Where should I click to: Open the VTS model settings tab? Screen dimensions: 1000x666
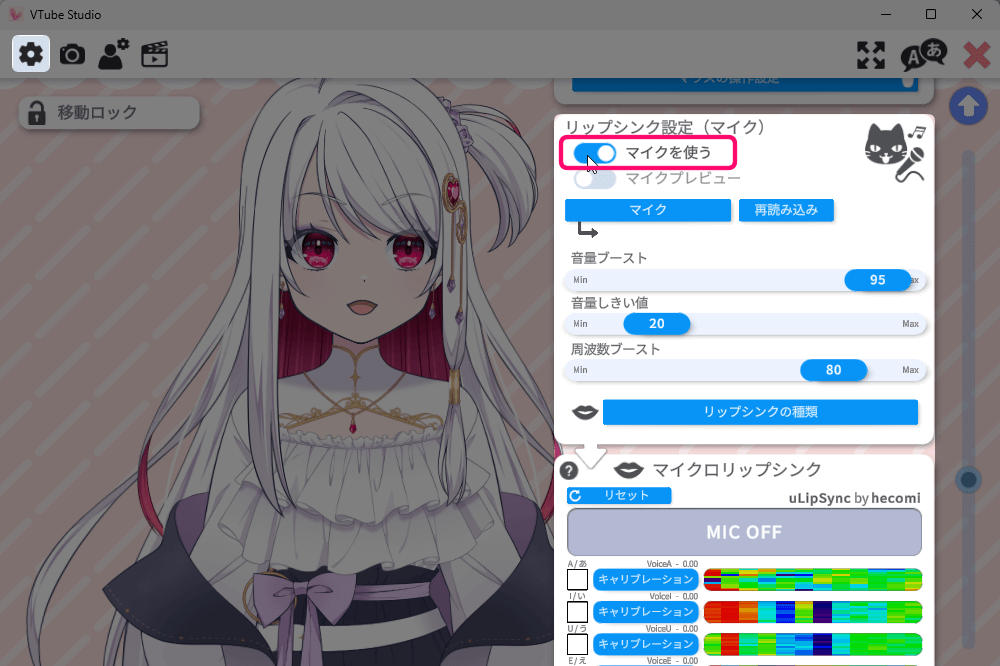pyautogui.click(x=113, y=54)
